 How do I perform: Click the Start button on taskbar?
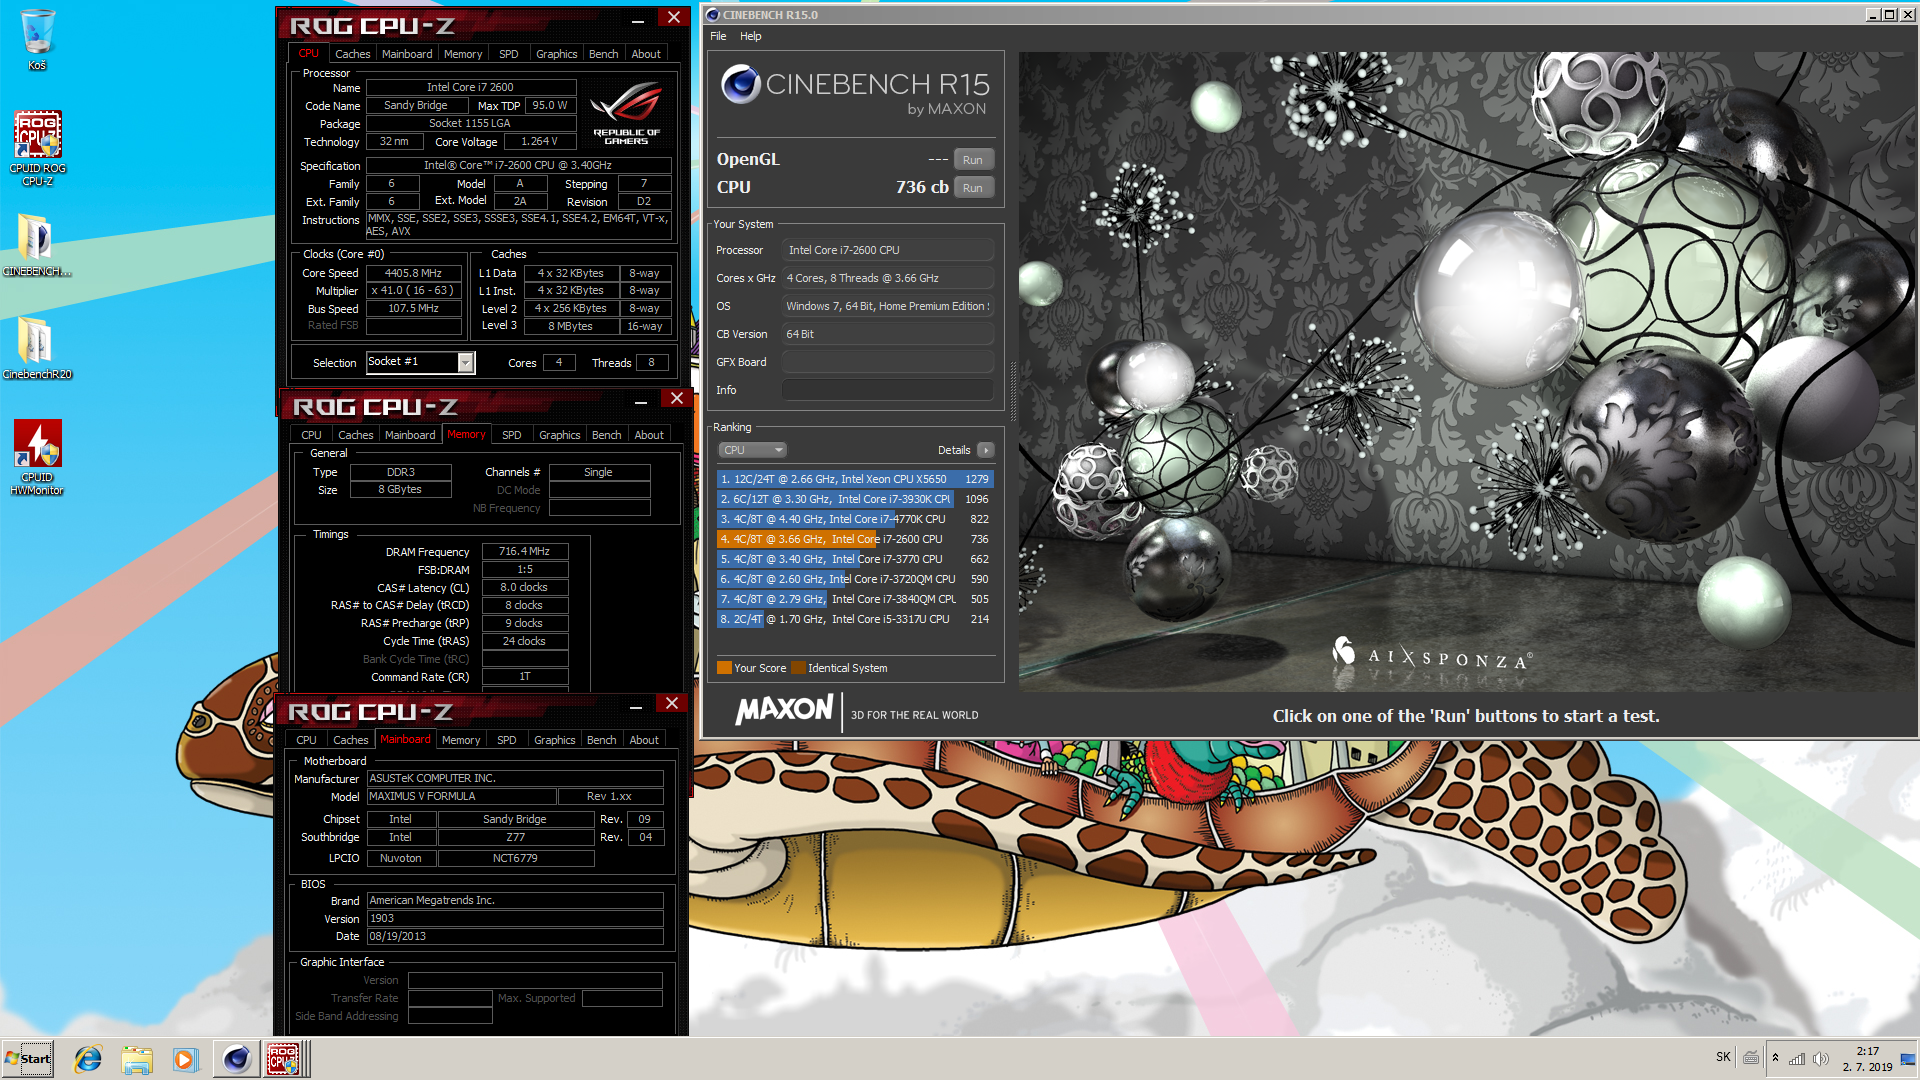pos(28,1059)
